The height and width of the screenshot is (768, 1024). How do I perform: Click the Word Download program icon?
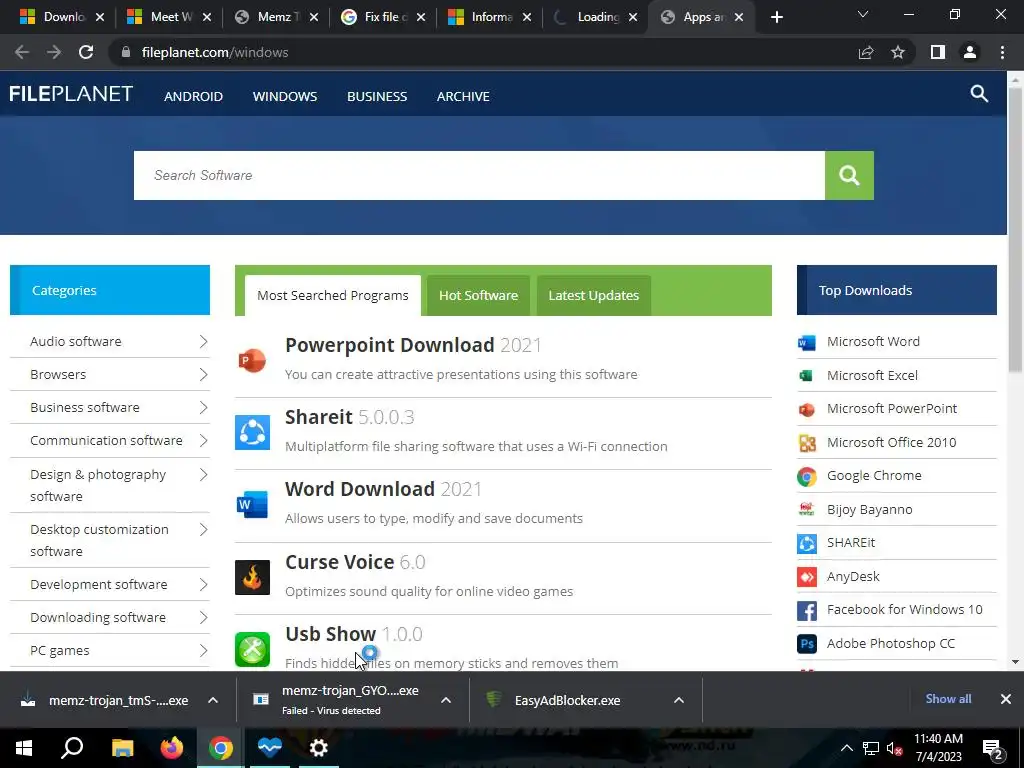coord(252,504)
